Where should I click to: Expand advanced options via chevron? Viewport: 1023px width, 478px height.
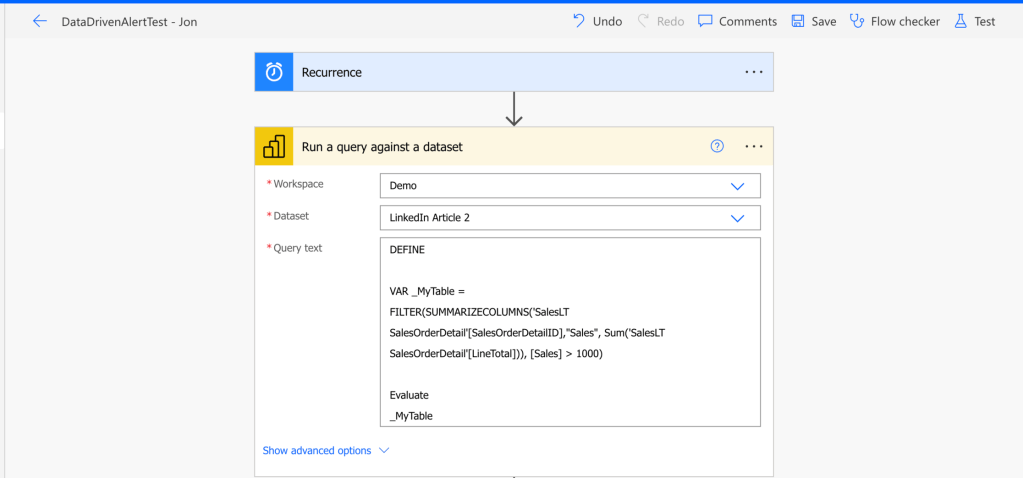[384, 451]
